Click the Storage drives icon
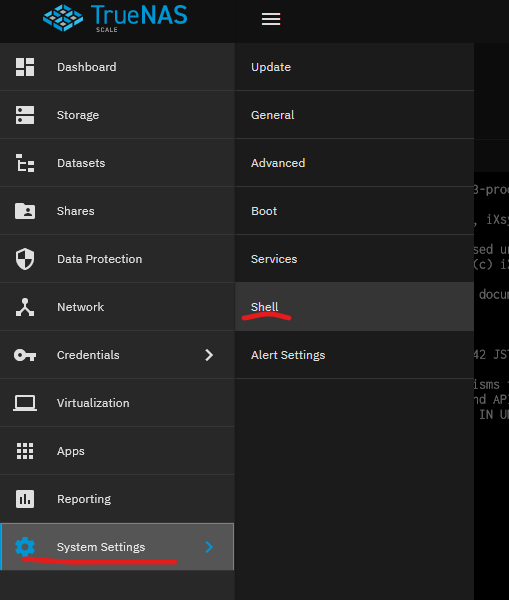Screen dimensions: 509x600 coord(25,115)
